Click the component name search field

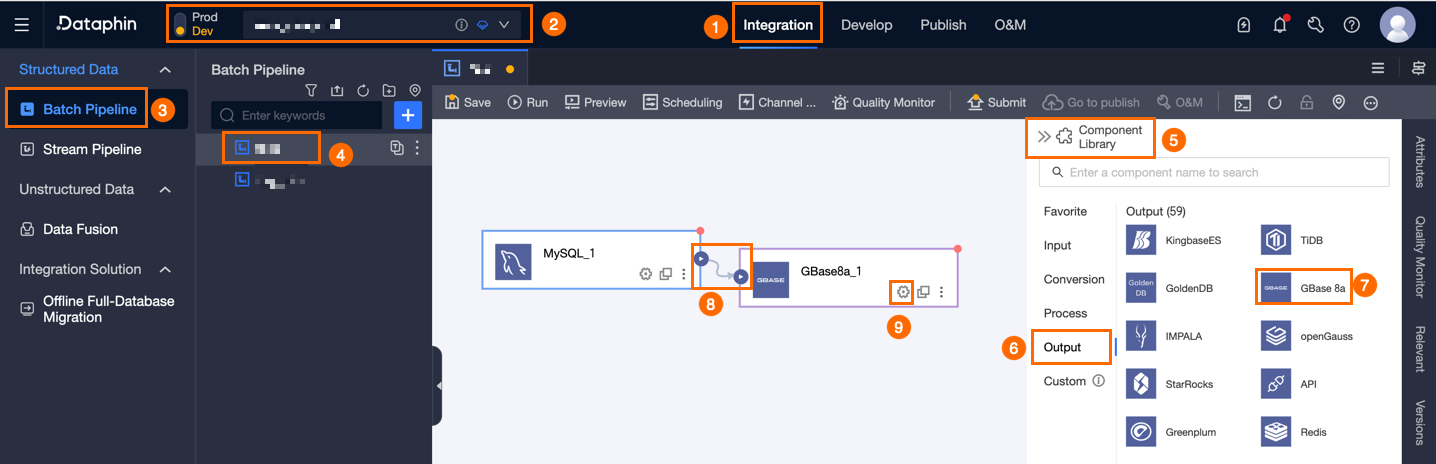1214,172
